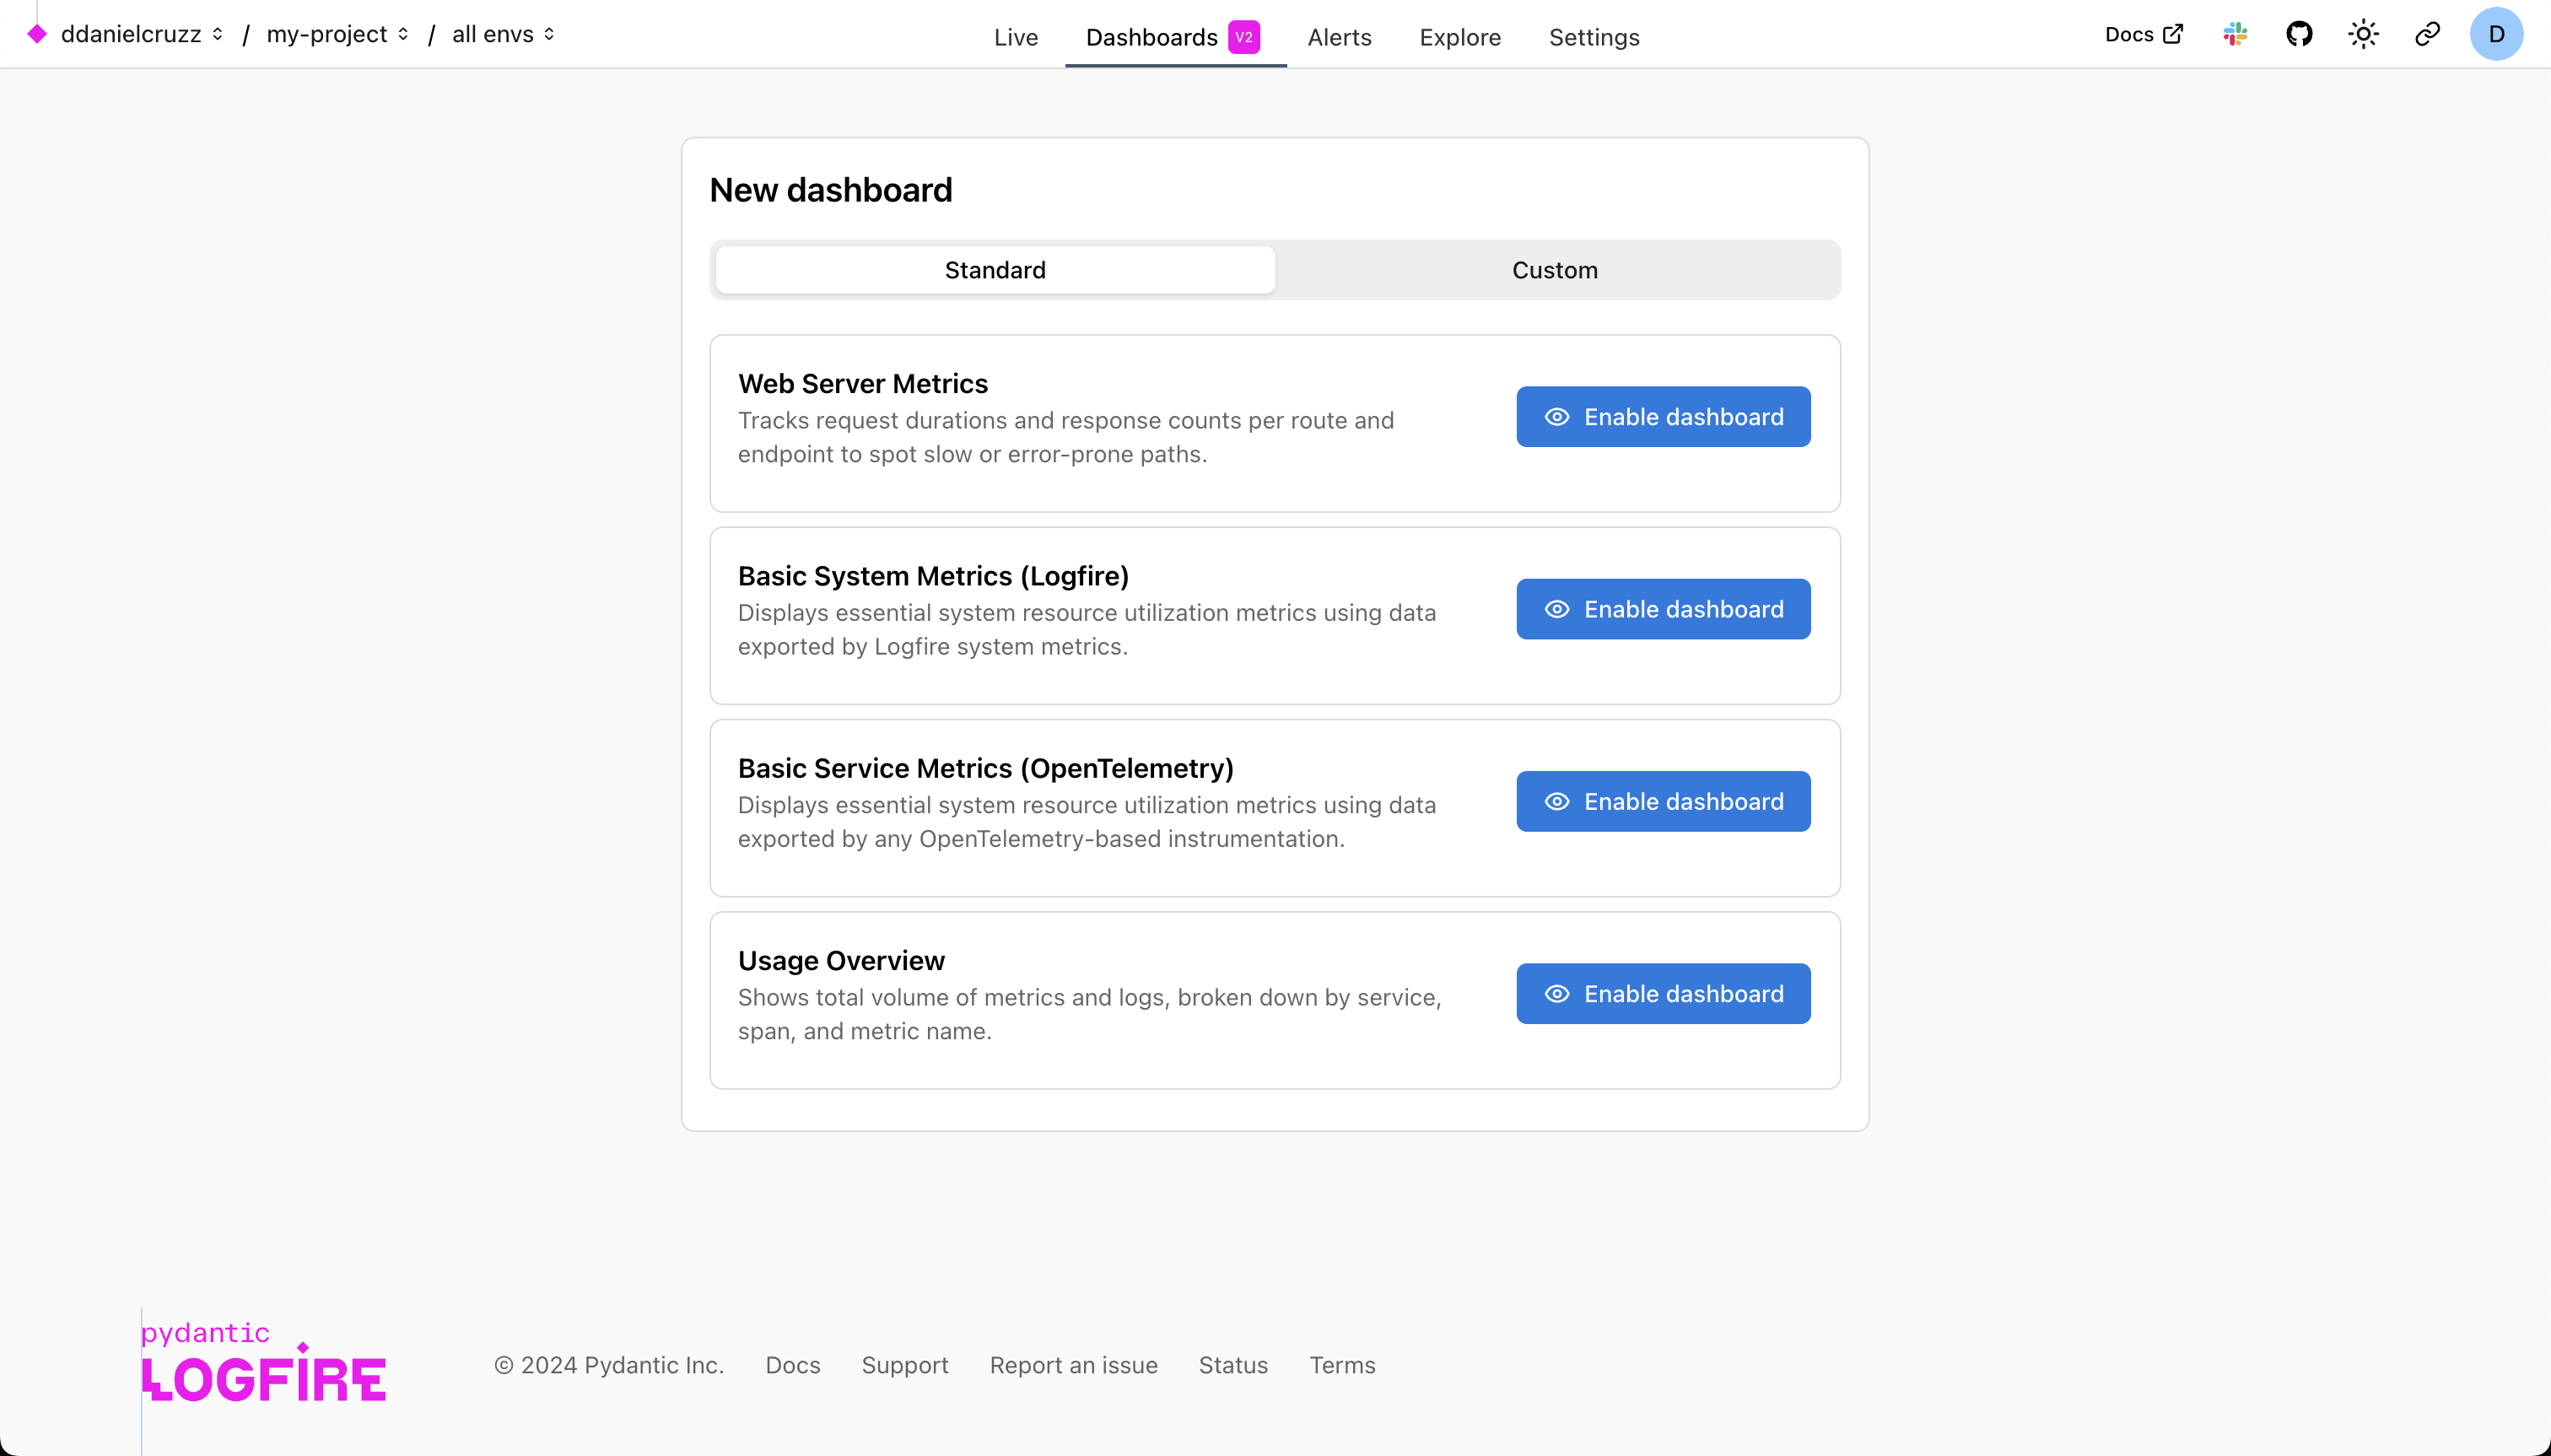Screen dimensions: 2551x1456
Task: Open the user avatar D menu
Action: point(2496,34)
